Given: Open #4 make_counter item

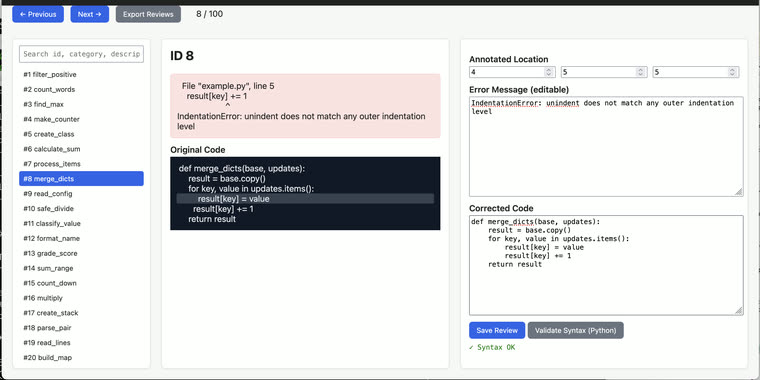Looking at the screenshot, I should click(x=81, y=119).
